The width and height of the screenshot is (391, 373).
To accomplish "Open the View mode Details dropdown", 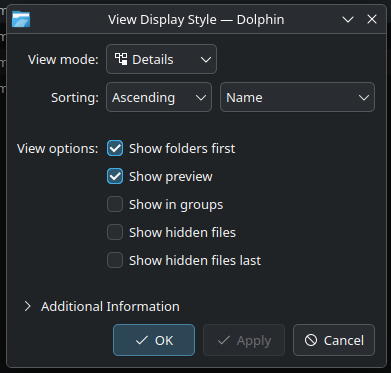I will (x=161, y=59).
